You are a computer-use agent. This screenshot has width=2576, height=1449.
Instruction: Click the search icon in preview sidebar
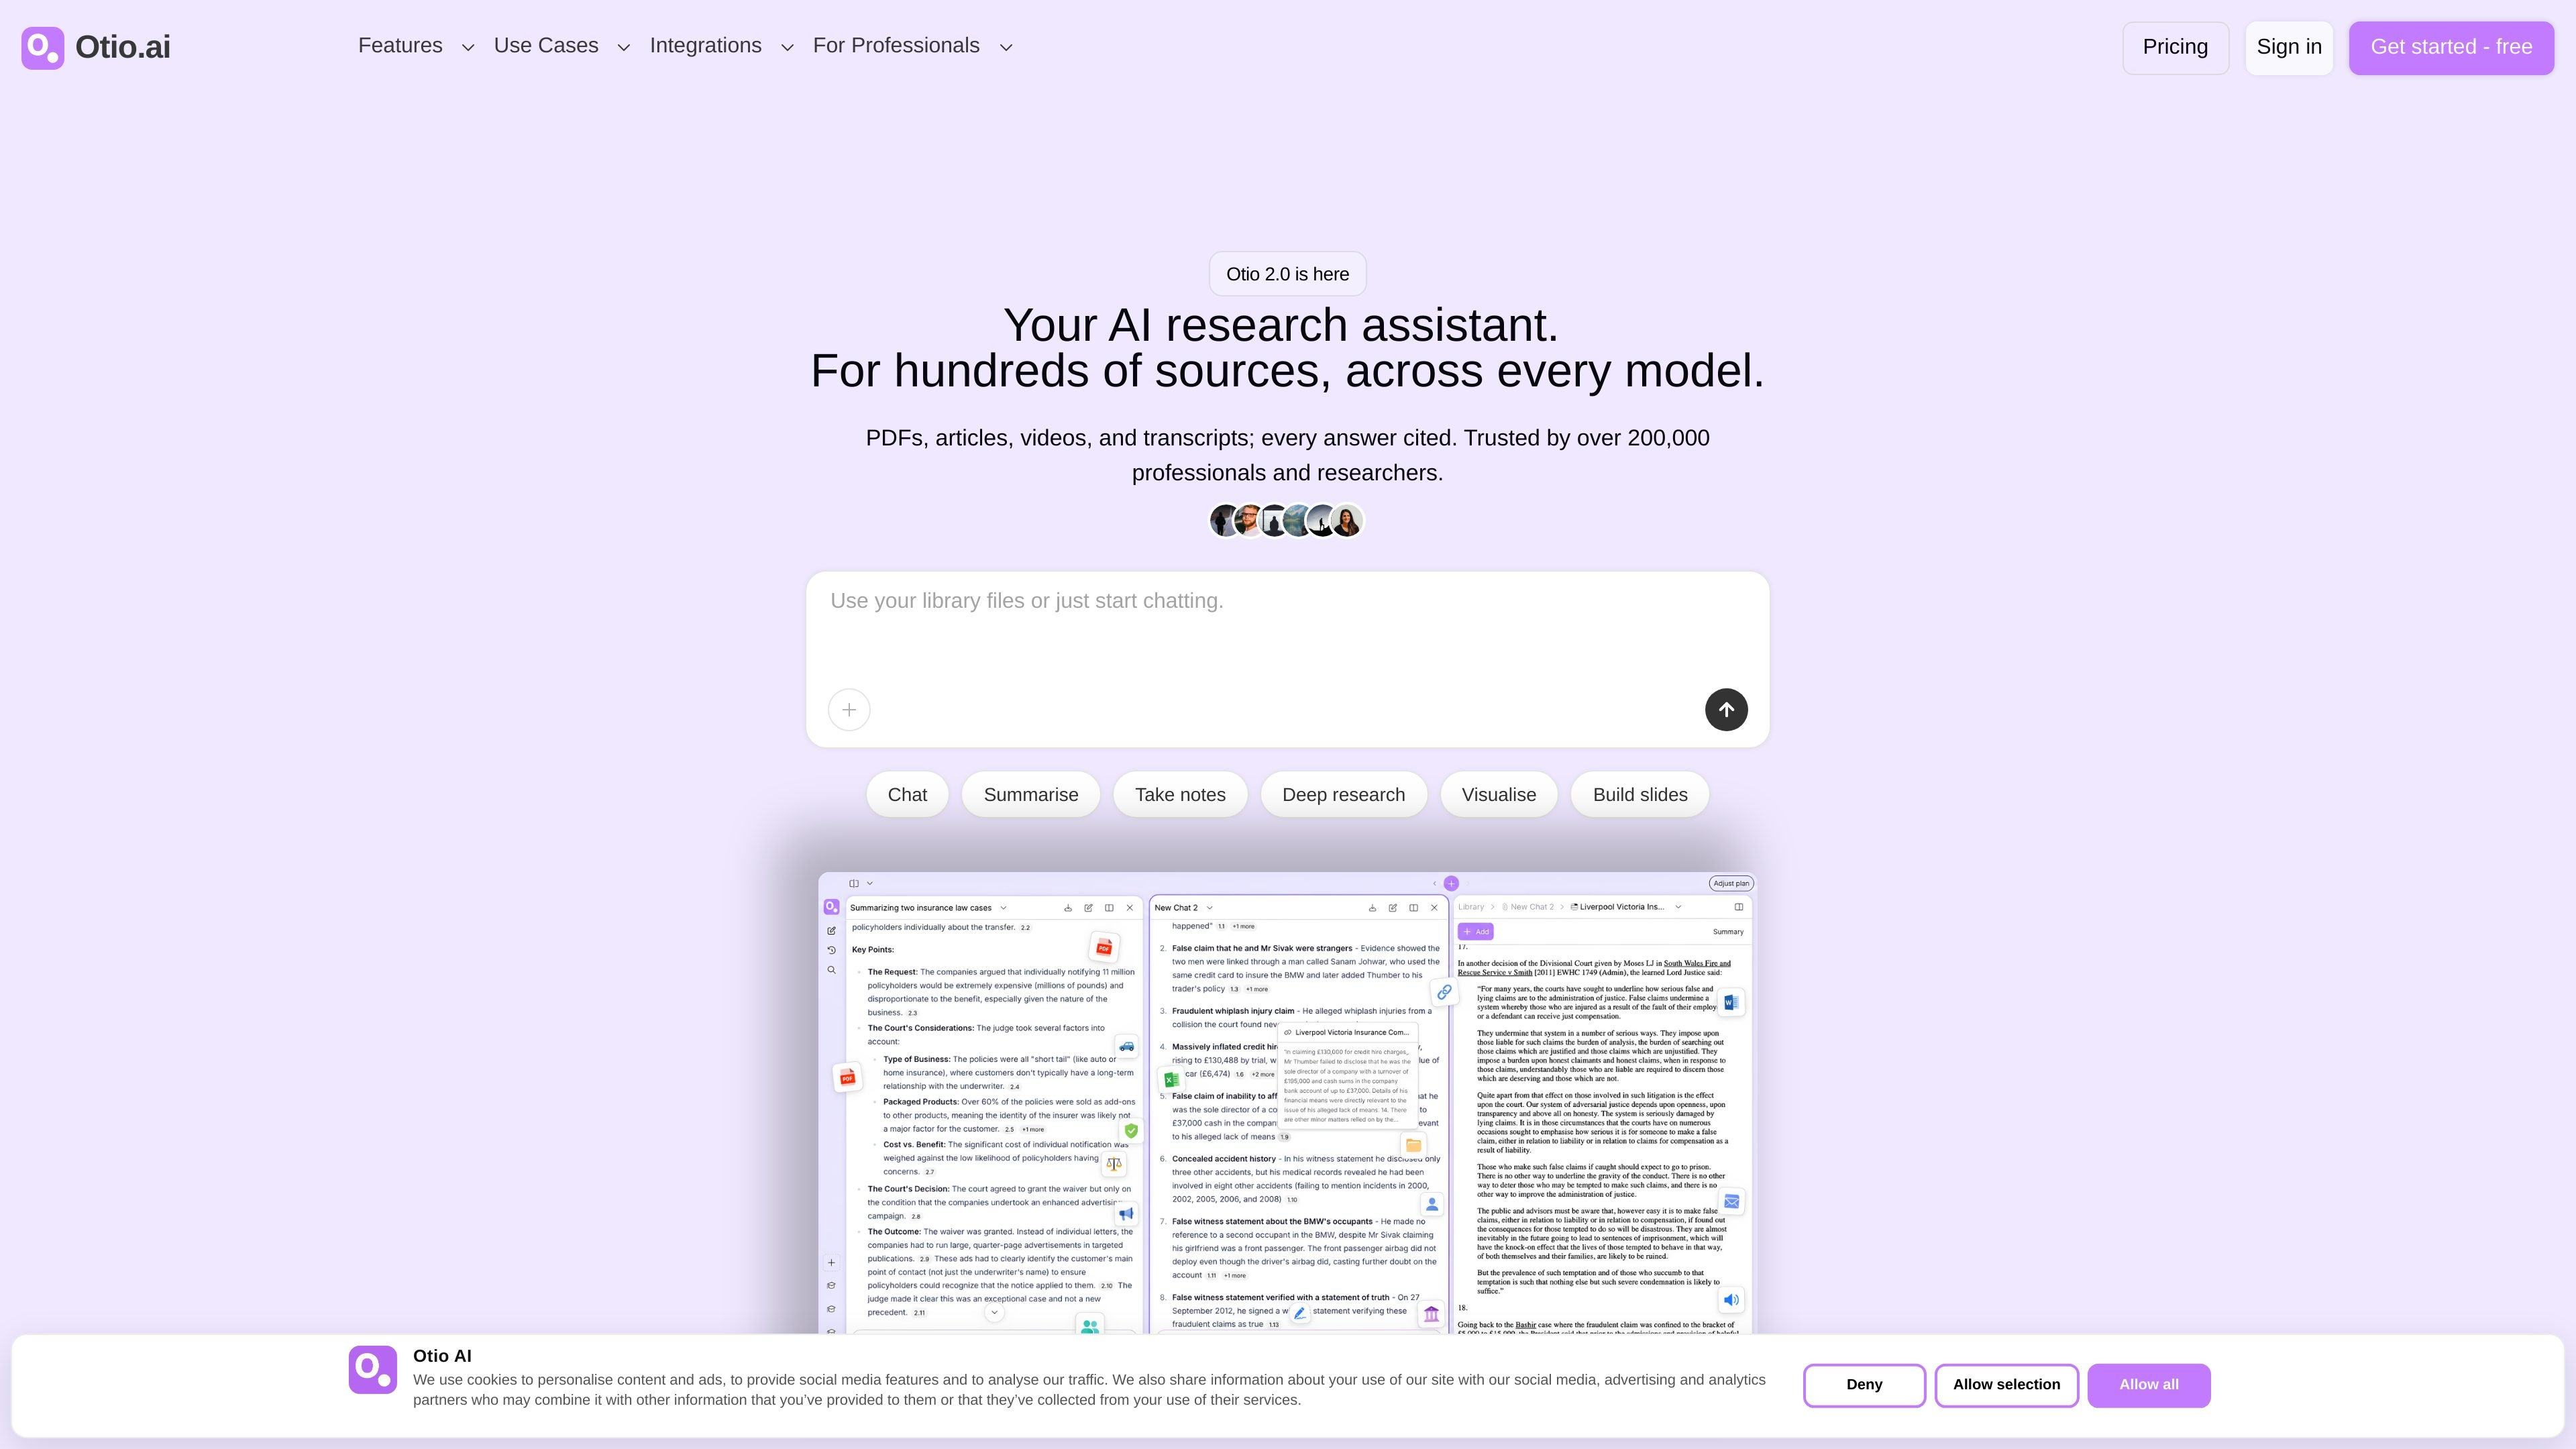(x=831, y=970)
